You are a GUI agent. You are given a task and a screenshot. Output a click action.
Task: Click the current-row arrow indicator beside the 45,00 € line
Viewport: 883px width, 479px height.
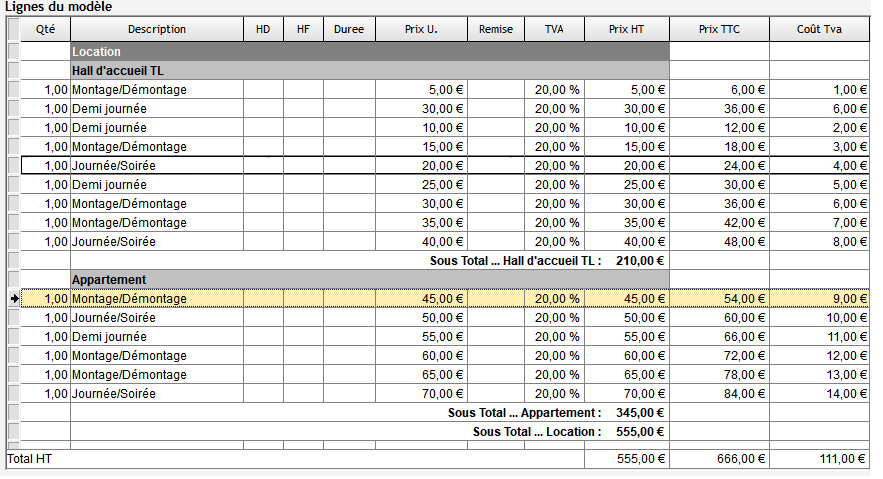(13, 298)
